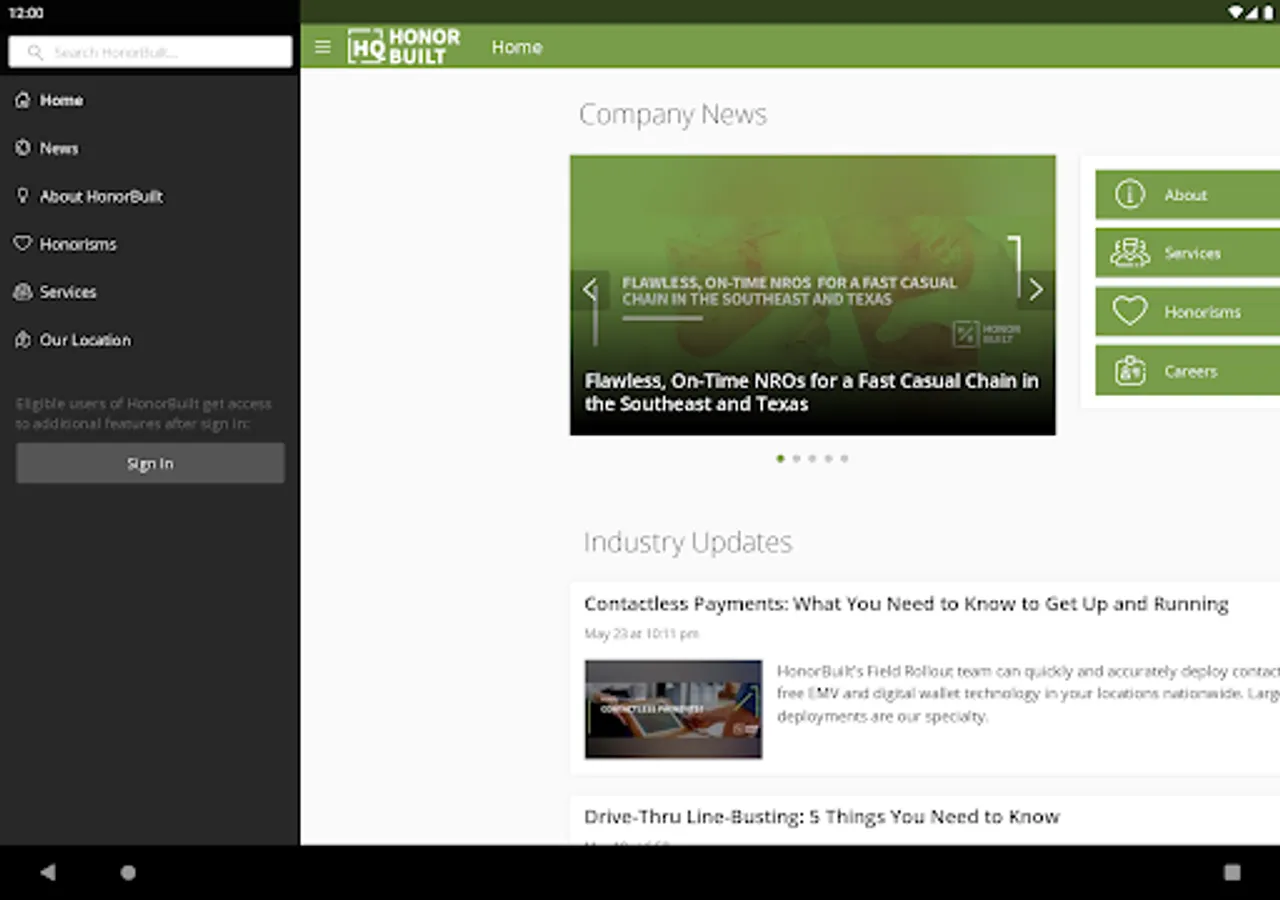Click the About HonorBuilt lightbulb icon
This screenshot has height=900, width=1280.
(23, 196)
